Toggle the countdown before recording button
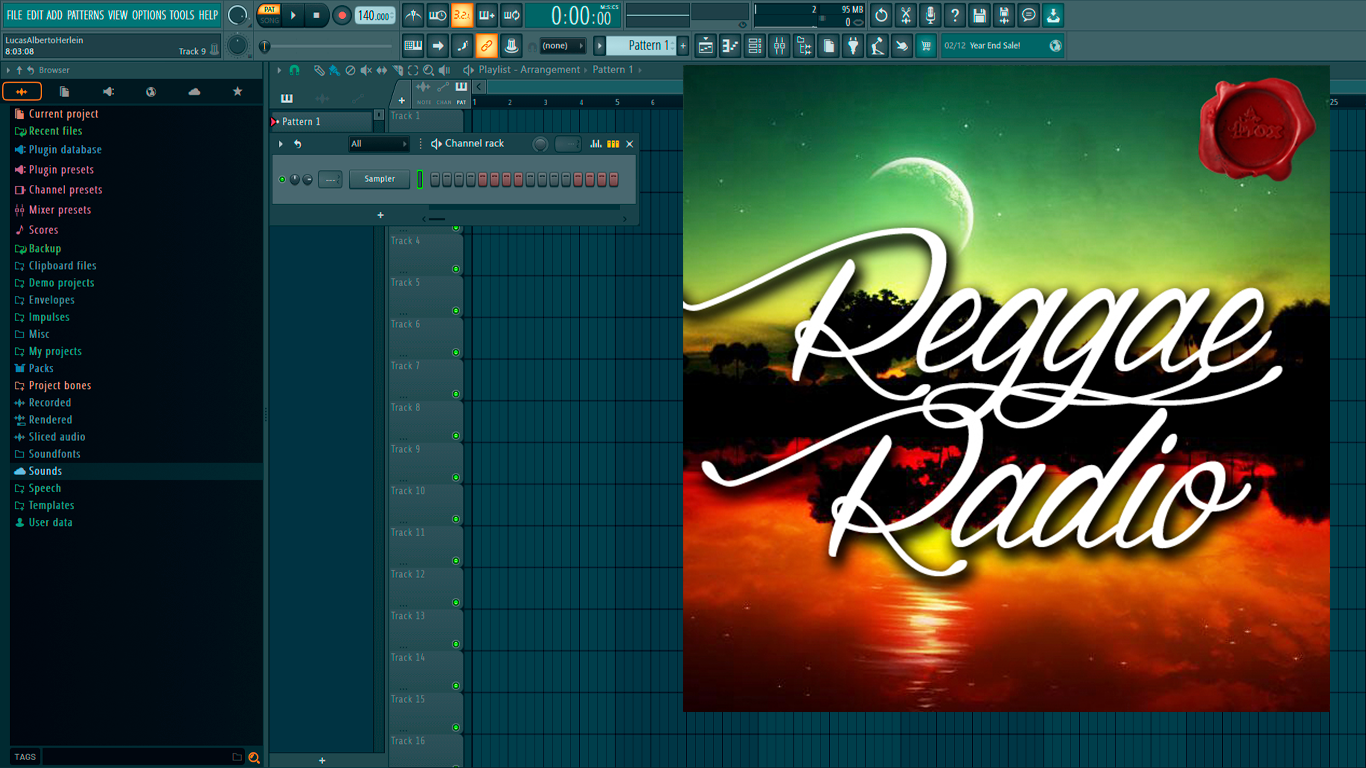Viewport: 1366px width, 768px height. click(462, 15)
